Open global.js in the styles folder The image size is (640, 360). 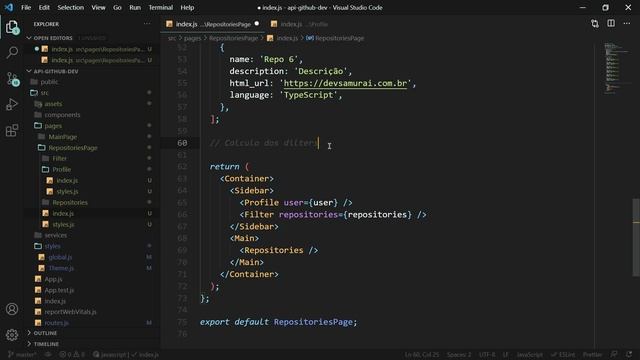[x=60, y=257]
